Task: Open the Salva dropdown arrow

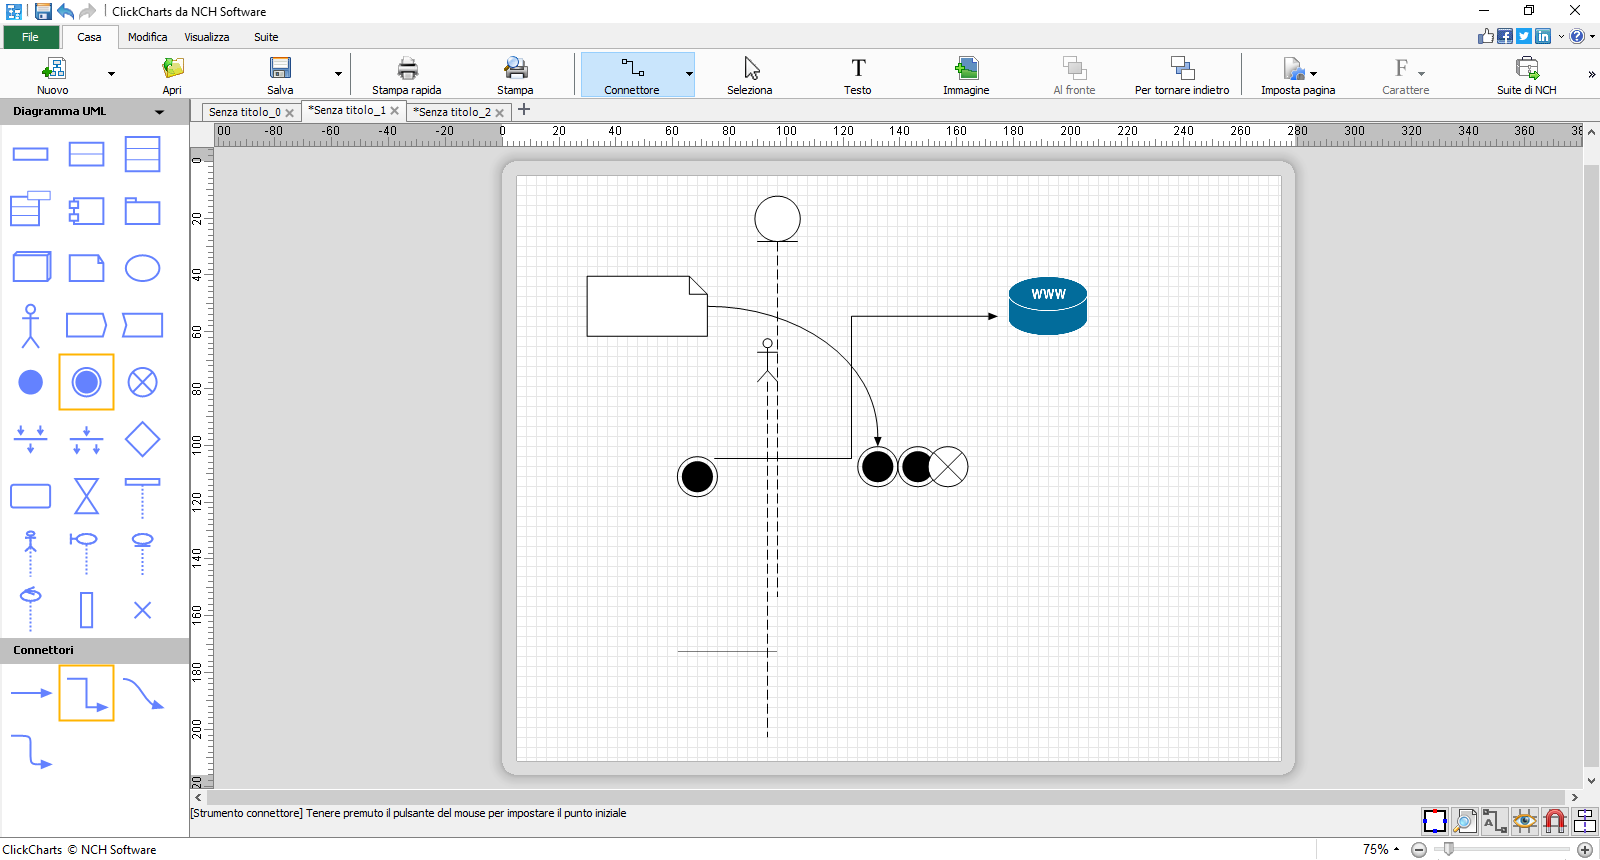Action: pyautogui.click(x=338, y=75)
